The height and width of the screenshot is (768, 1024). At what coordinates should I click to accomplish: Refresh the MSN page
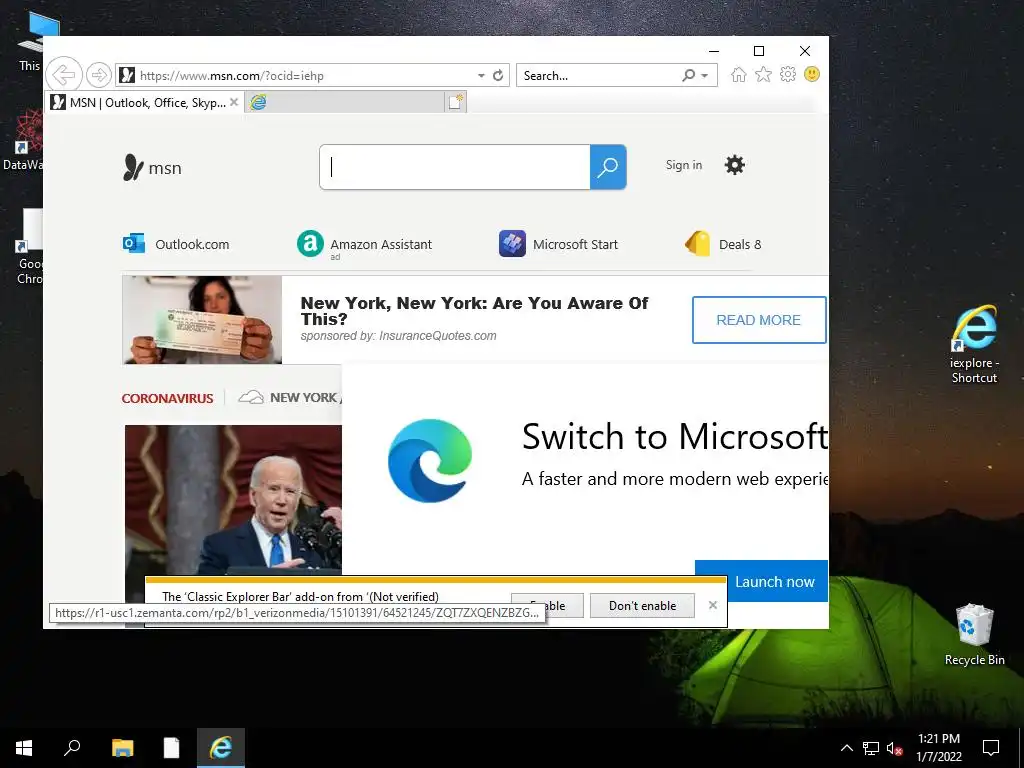click(x=498, y=75)
